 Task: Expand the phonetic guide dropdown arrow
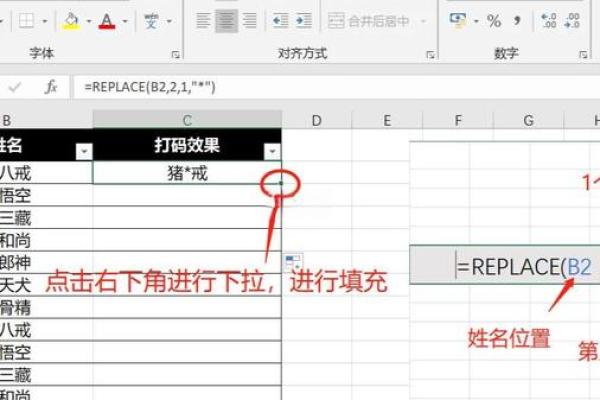click(x=169, y=21)
